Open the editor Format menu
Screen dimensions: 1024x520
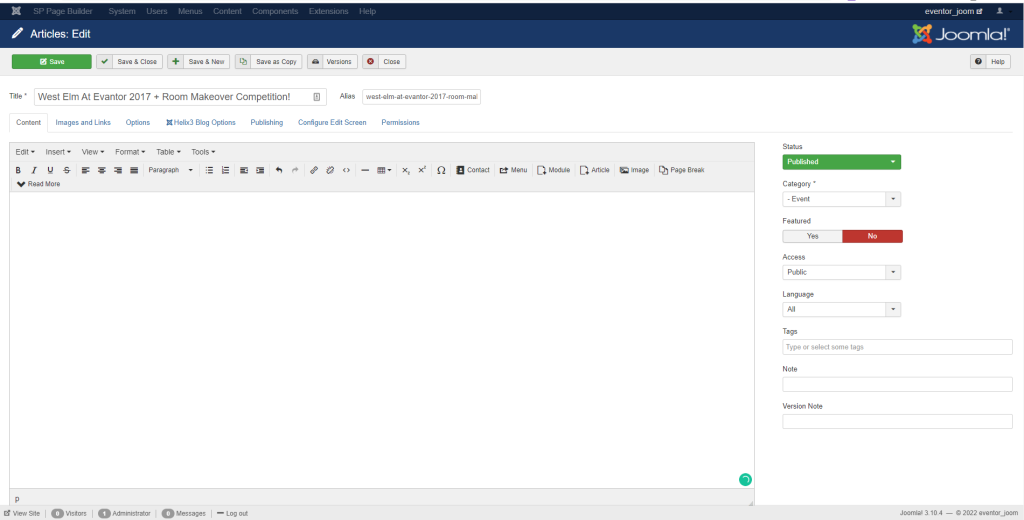[x=130, y=152]
